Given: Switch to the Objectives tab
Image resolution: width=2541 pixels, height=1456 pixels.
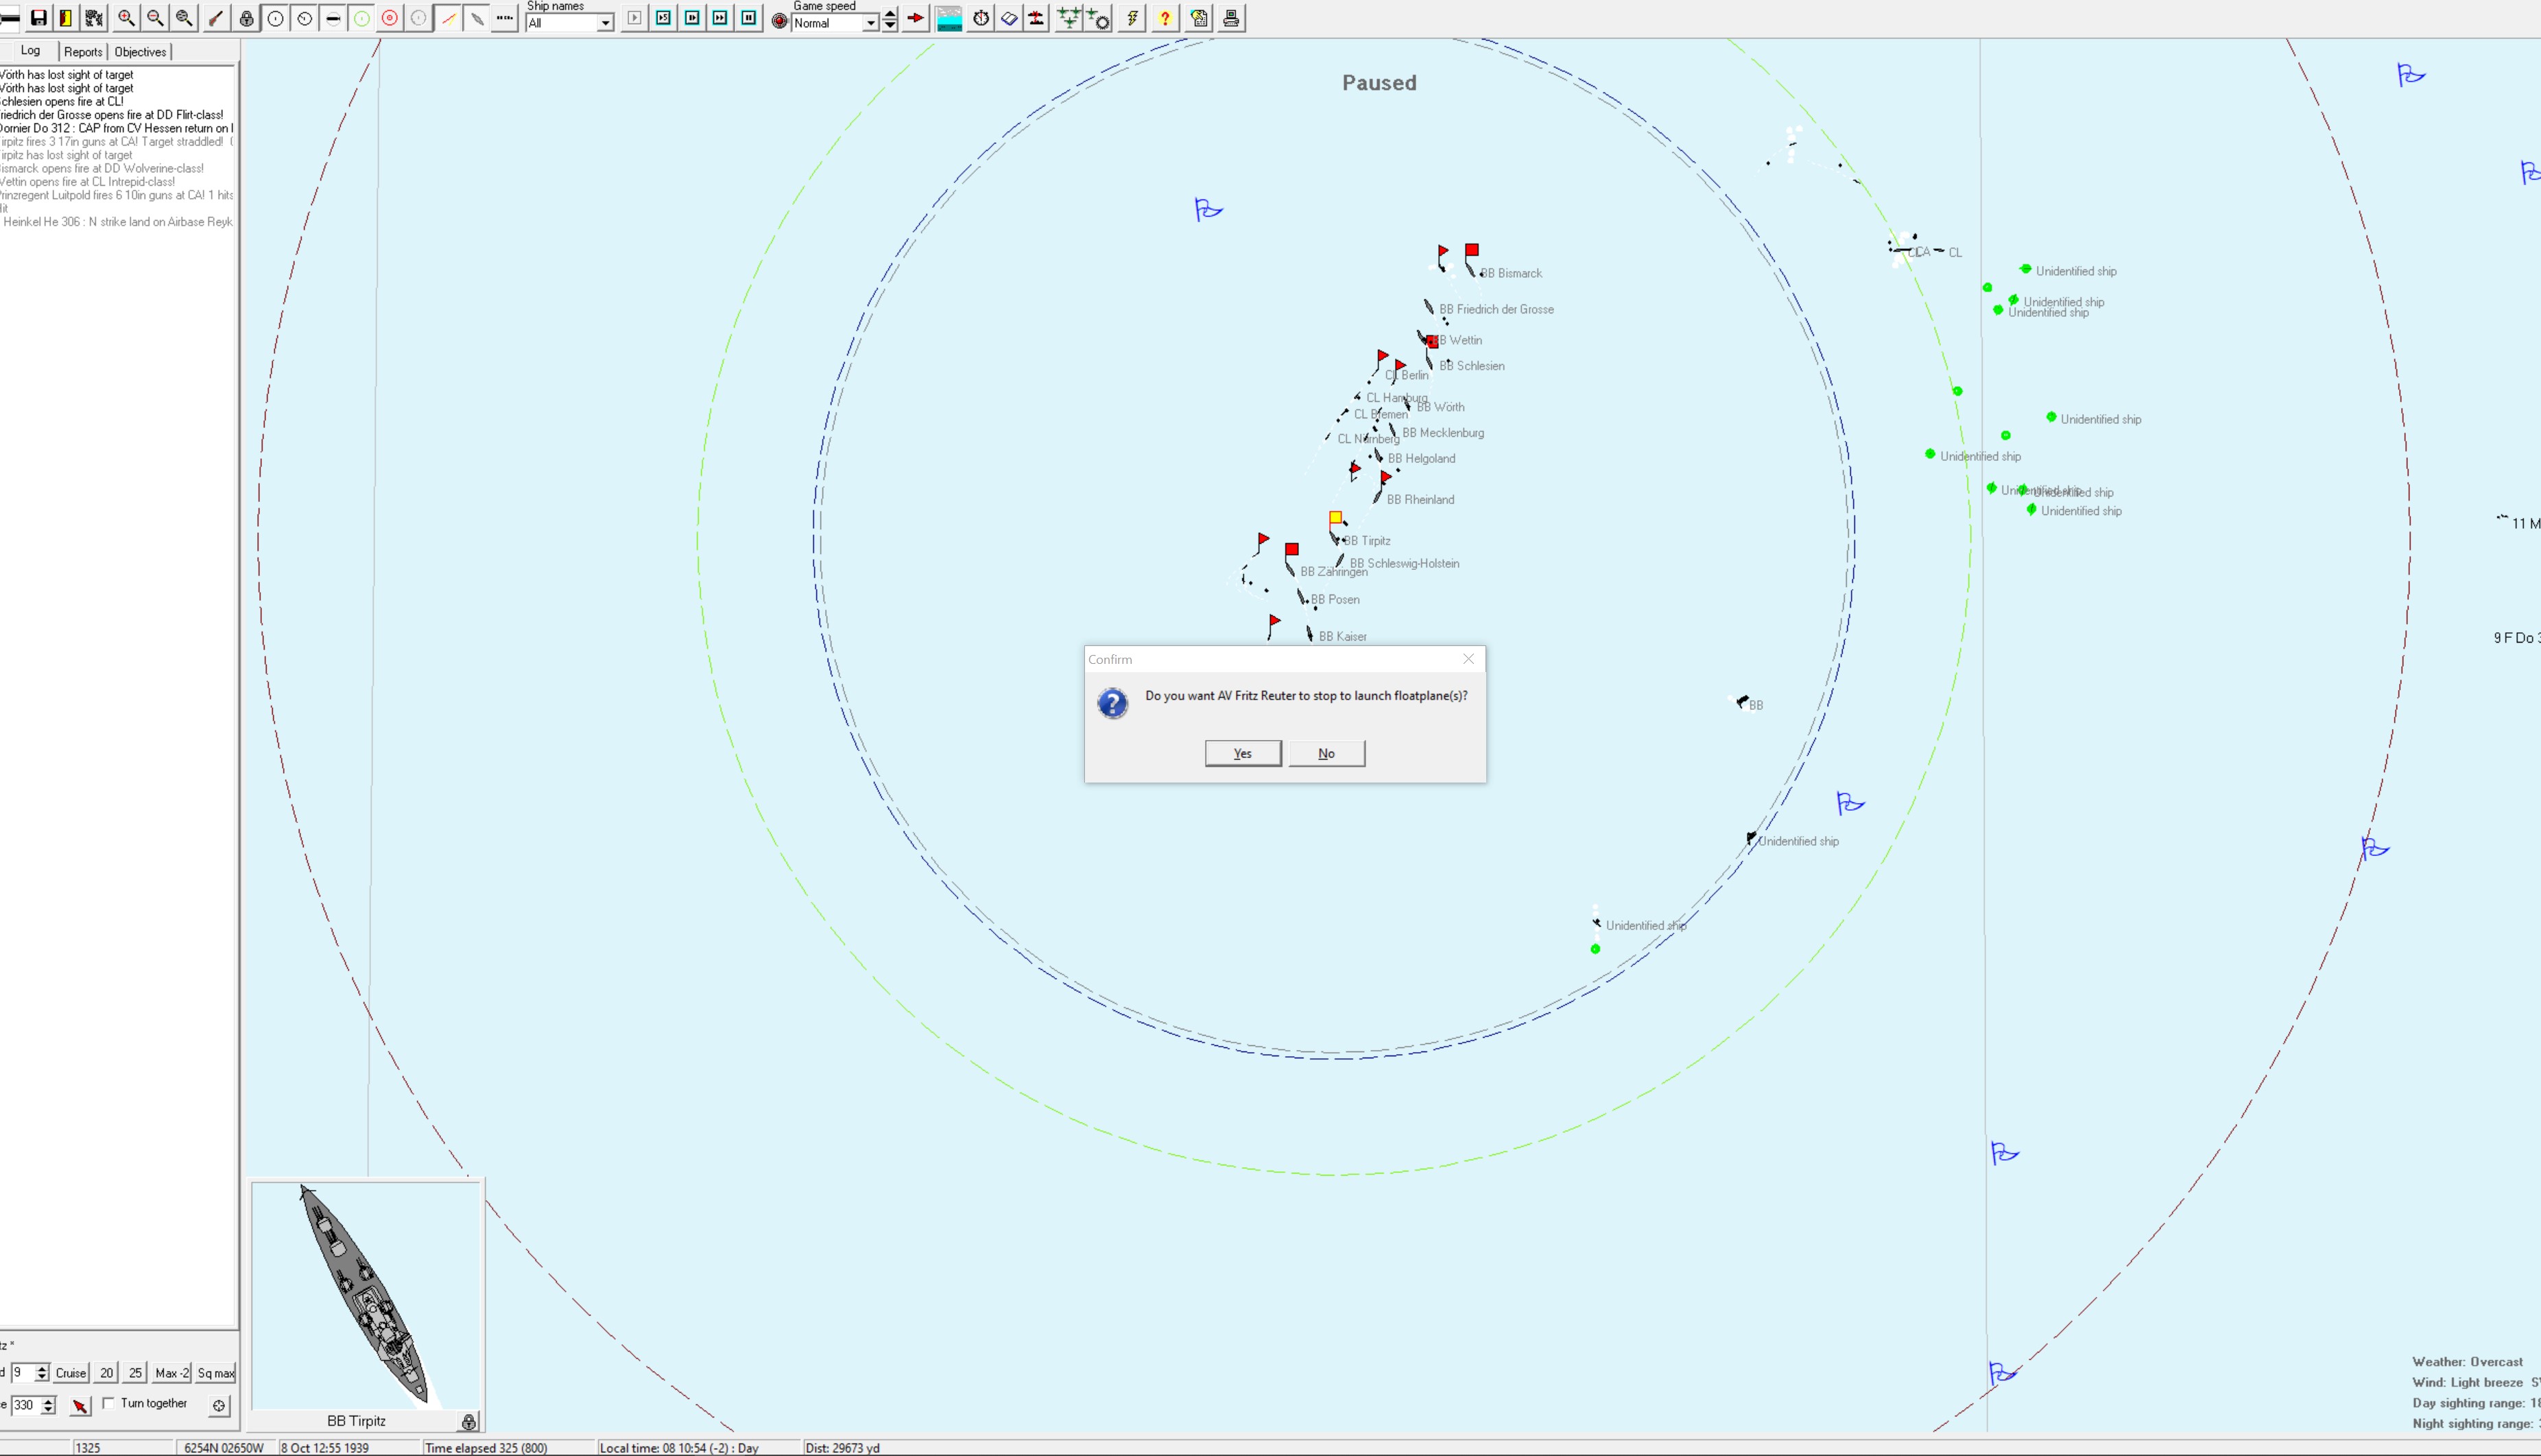Looking at the screenshot, I should (140, 52).
